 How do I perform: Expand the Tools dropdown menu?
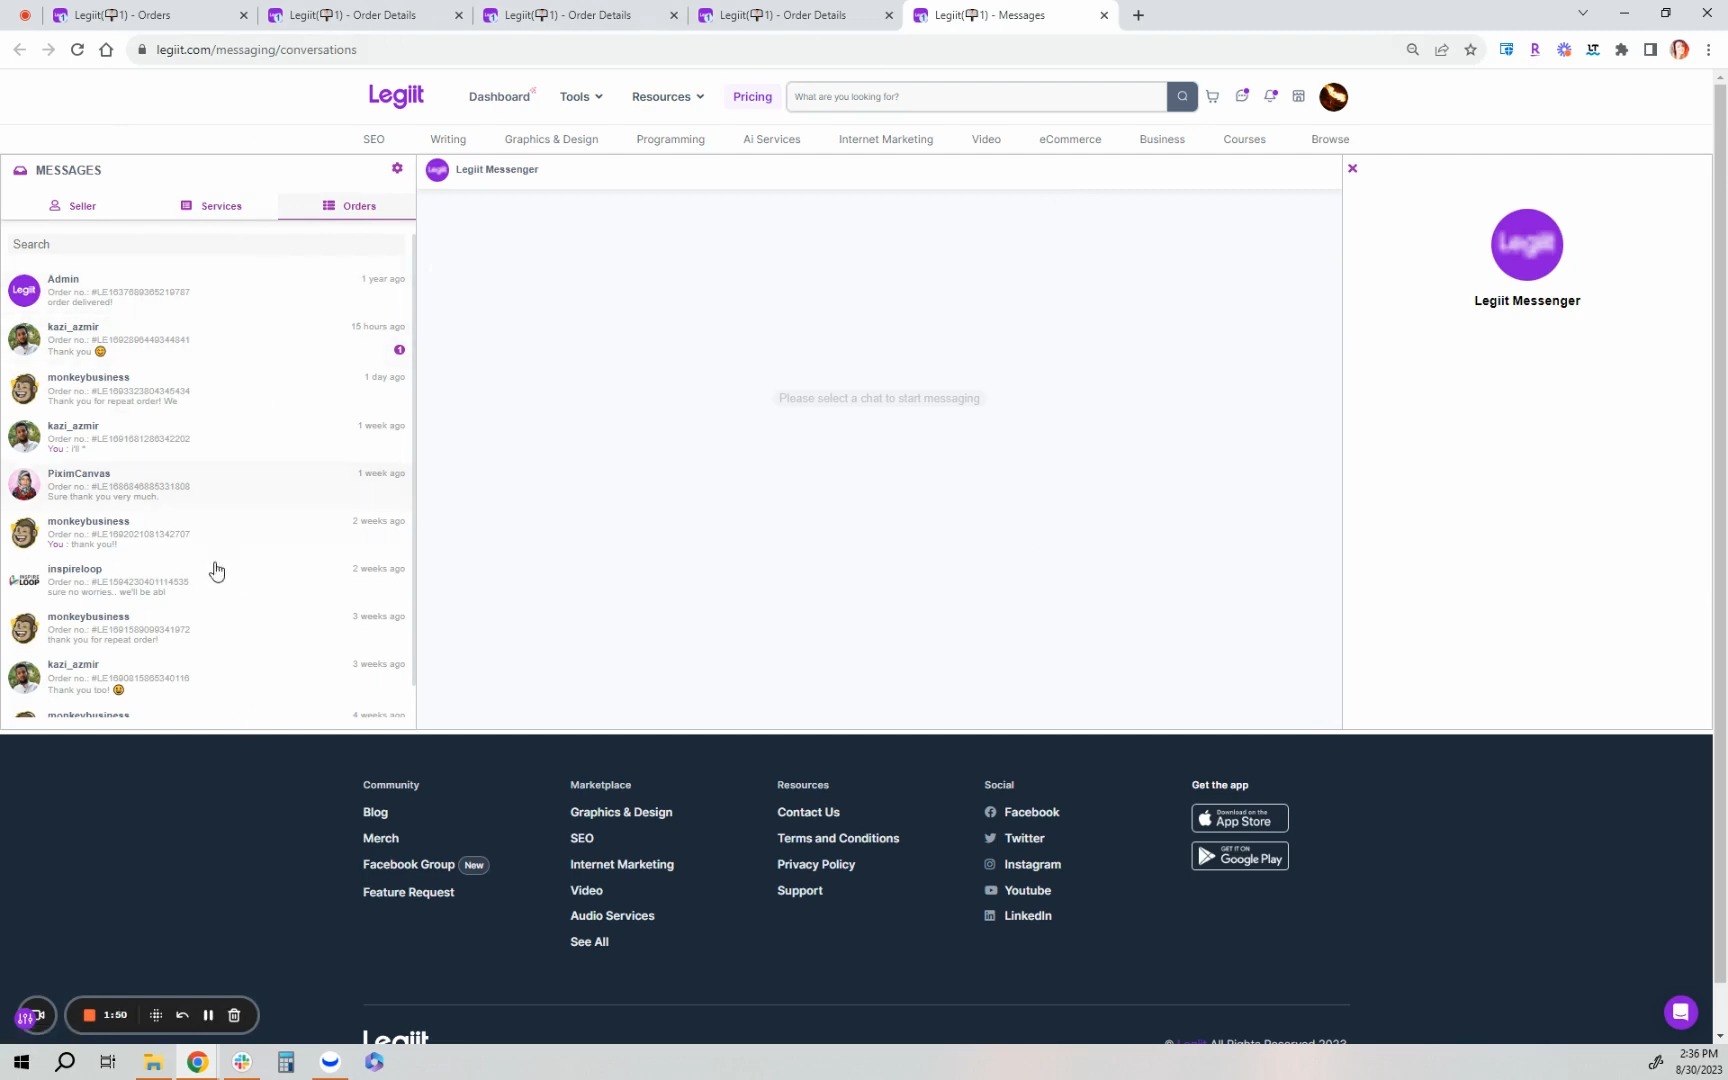580,96
